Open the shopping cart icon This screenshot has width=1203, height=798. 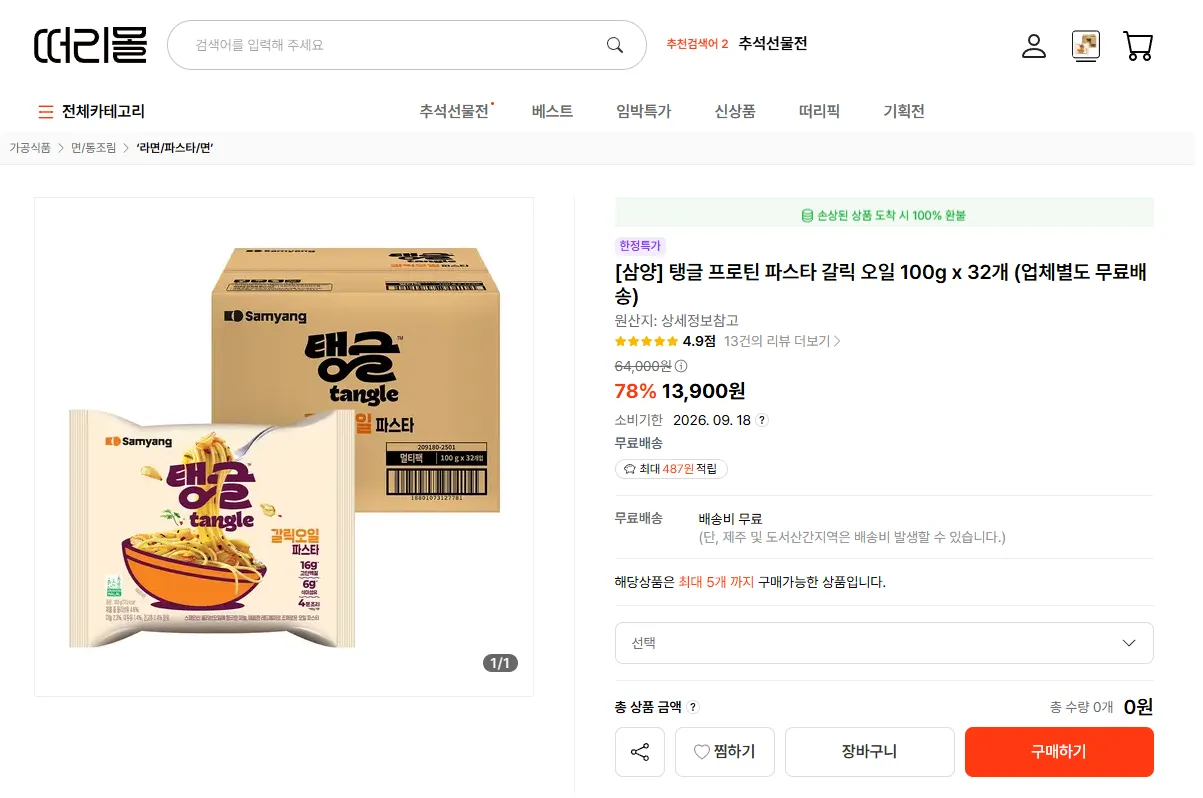coord(1138,46)
